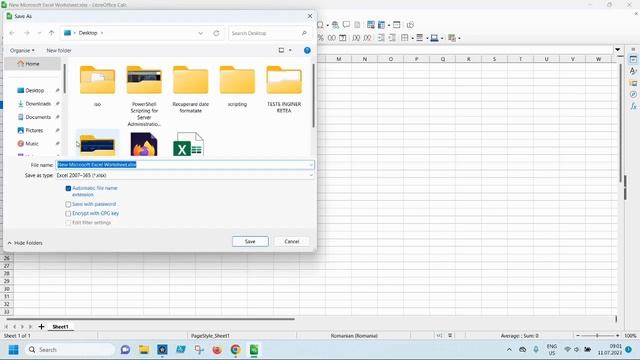
Task: Click New folder button
Action: tap(59, 50)
